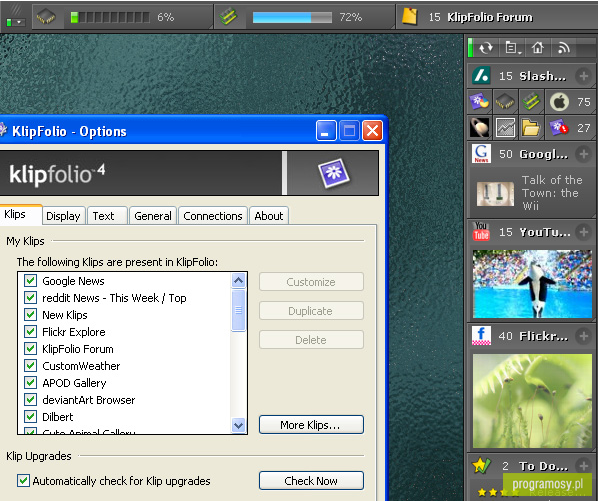This screenshot has width=598, height=502.
Task: Uncheck the KlipFolio Forum checkbox
Action: pos(31,348)
